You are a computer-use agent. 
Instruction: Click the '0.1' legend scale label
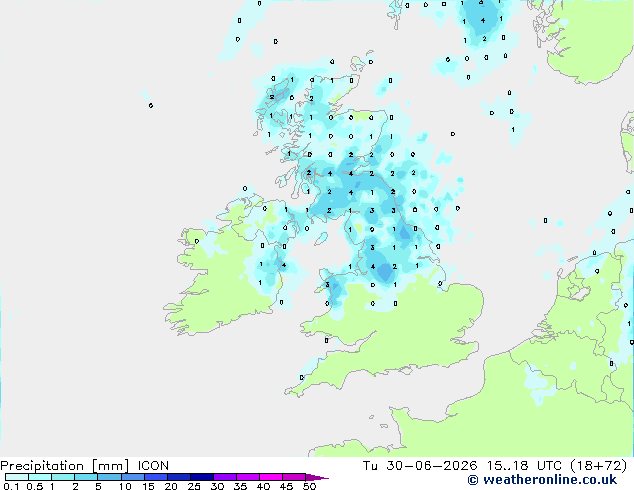point(11,486)
